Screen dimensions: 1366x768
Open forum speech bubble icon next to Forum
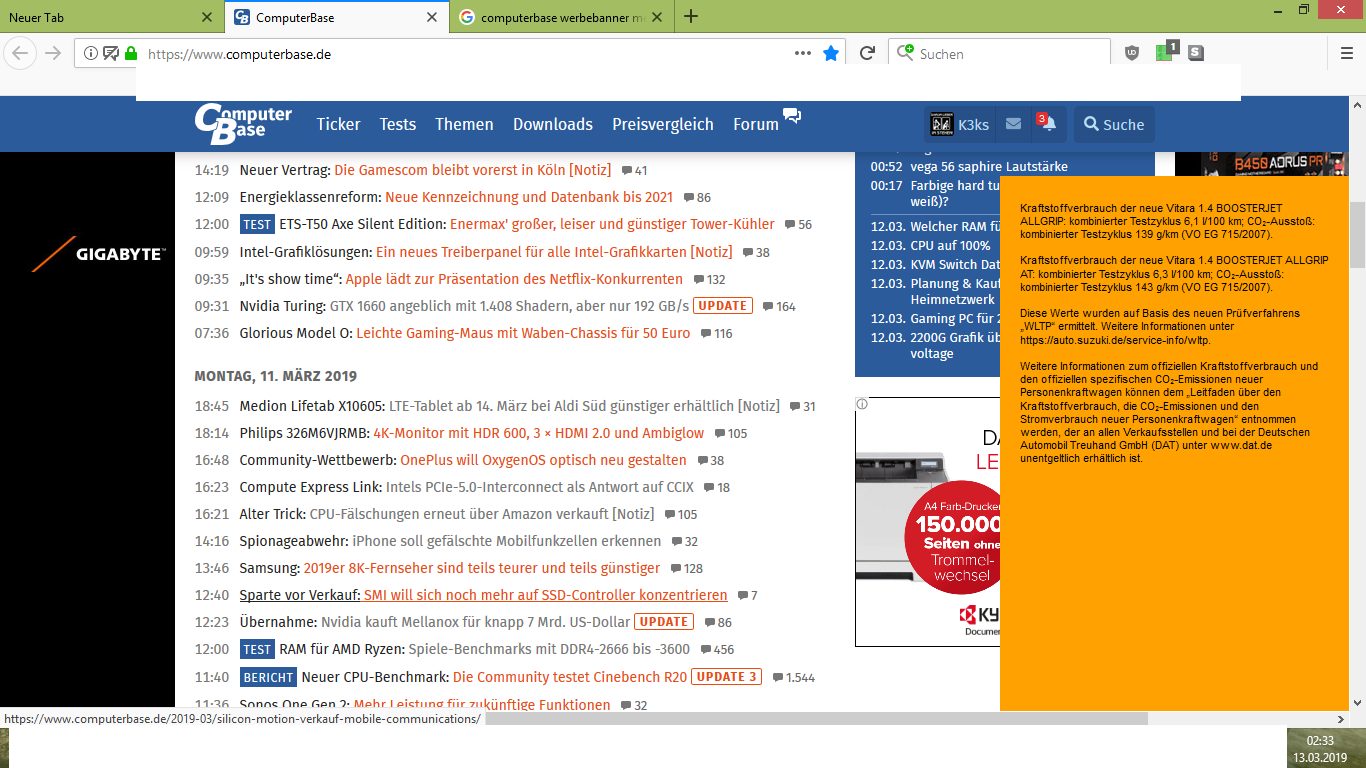click(792, 116)
